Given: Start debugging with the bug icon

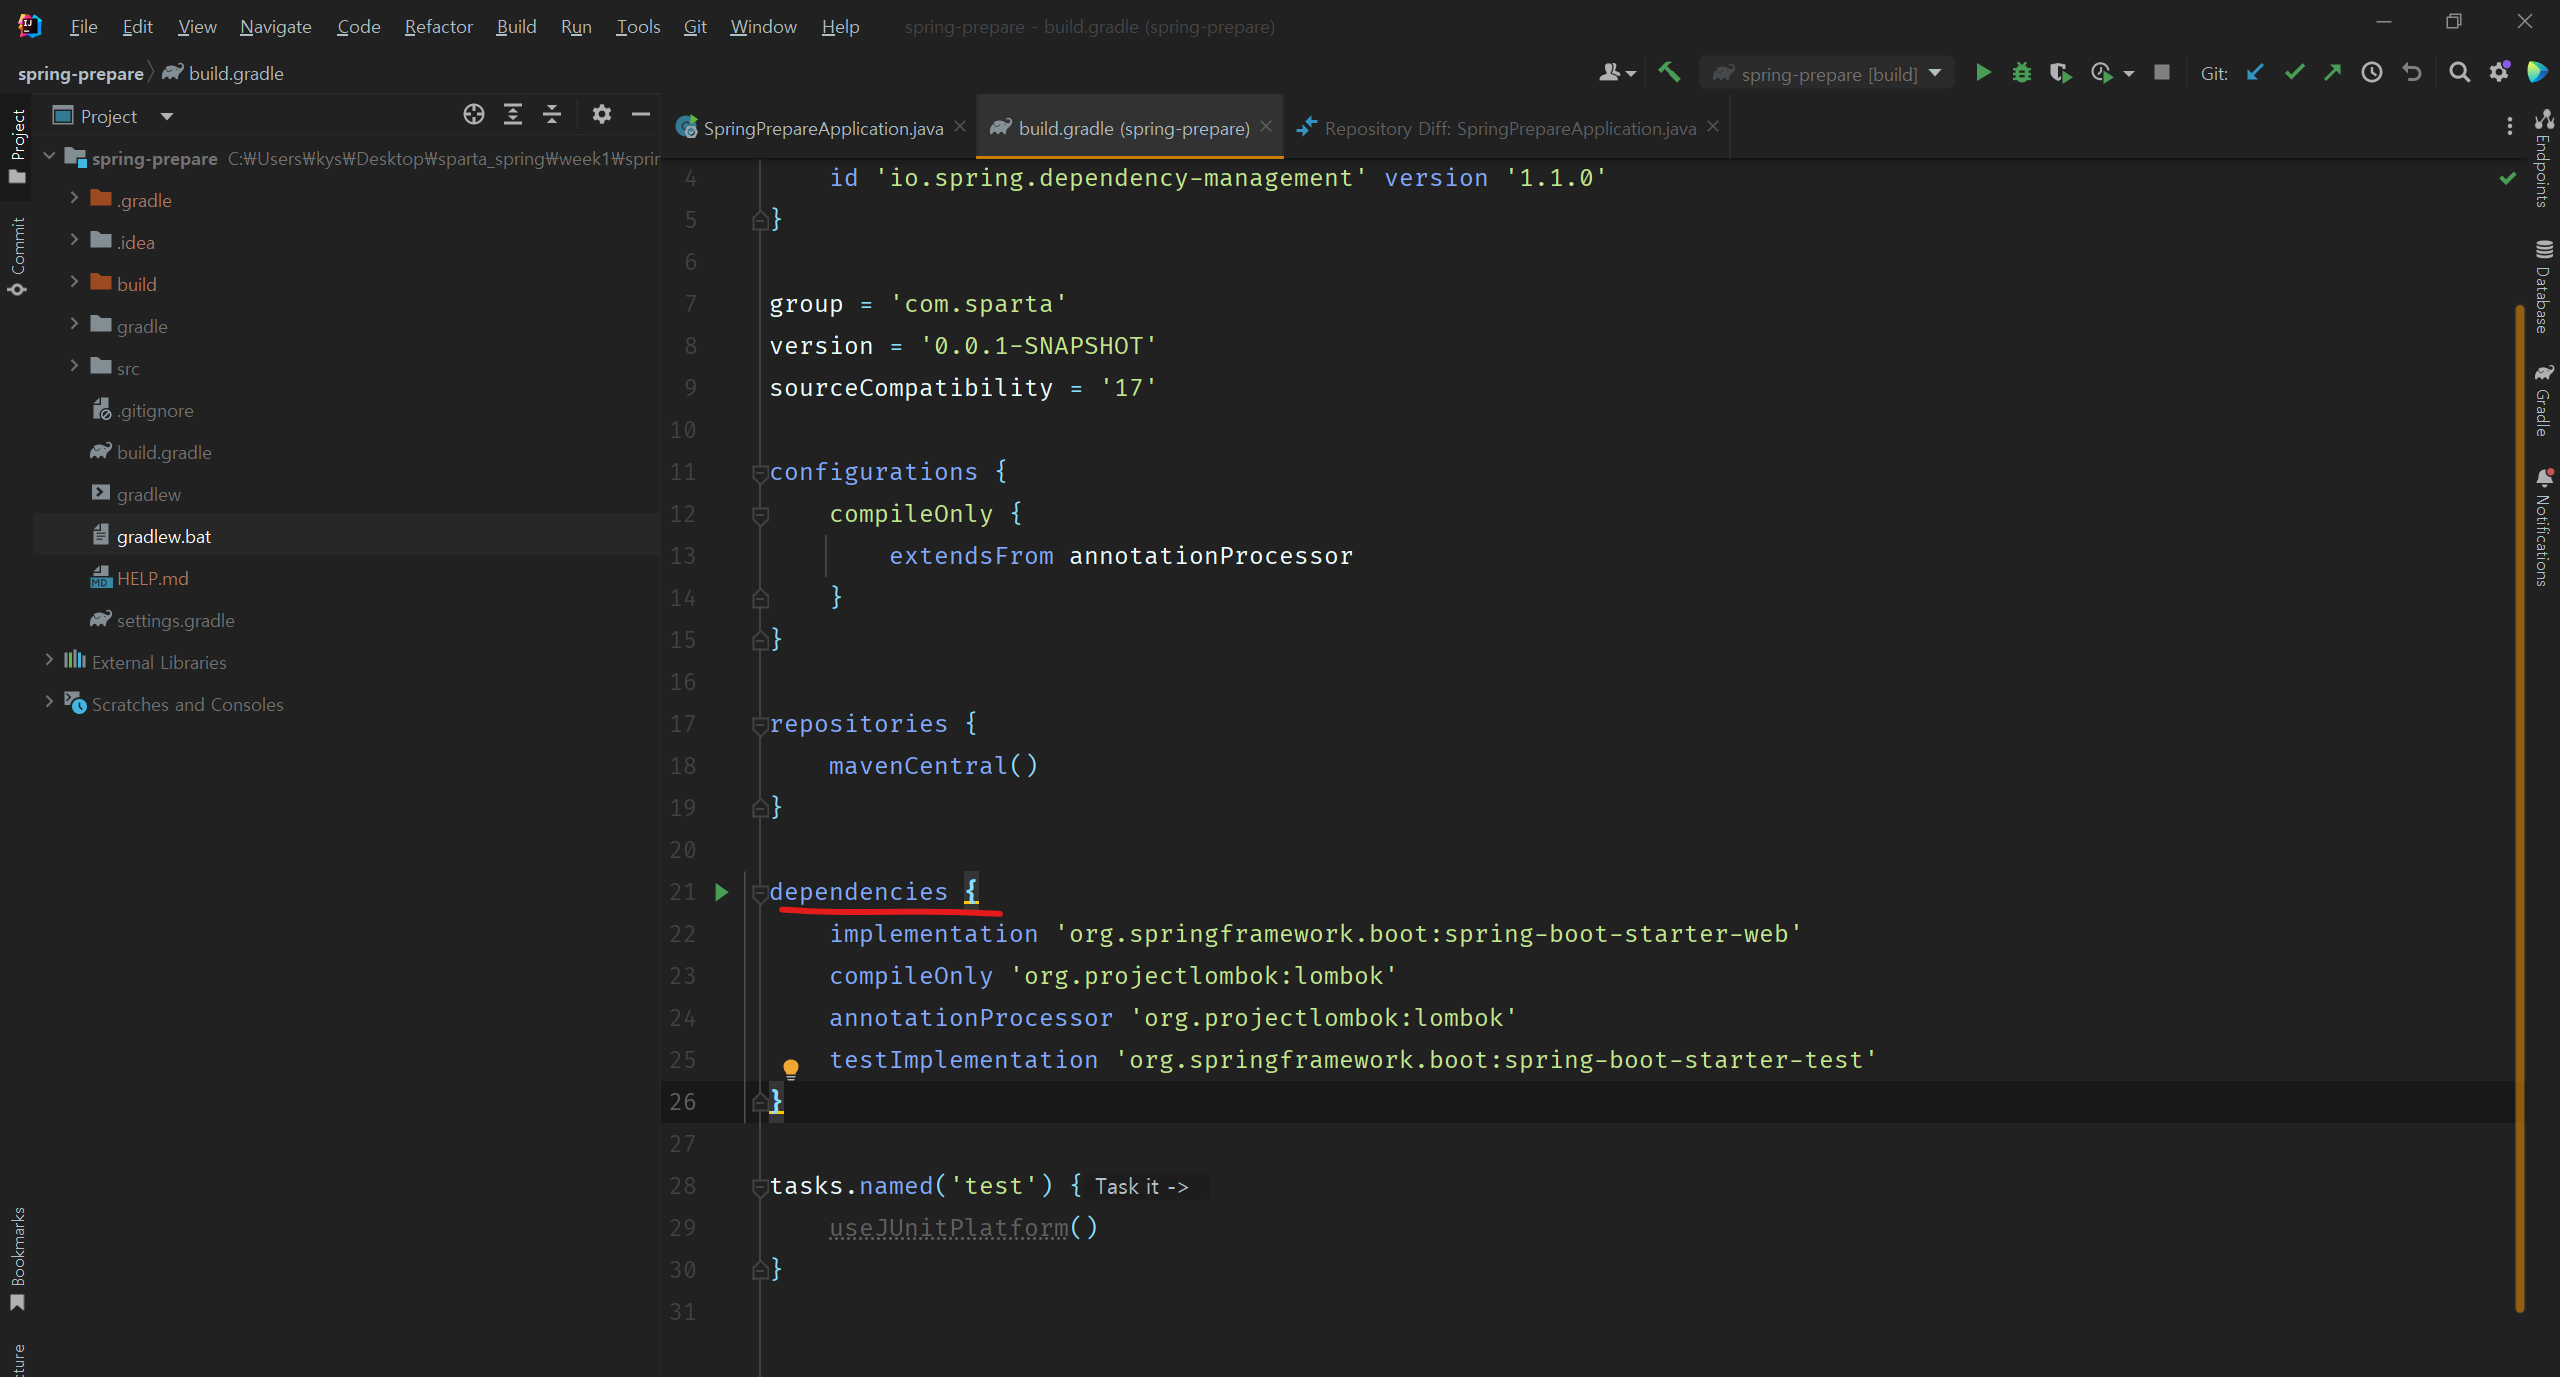Looking at the screenshot, I should click(2021, 73).
